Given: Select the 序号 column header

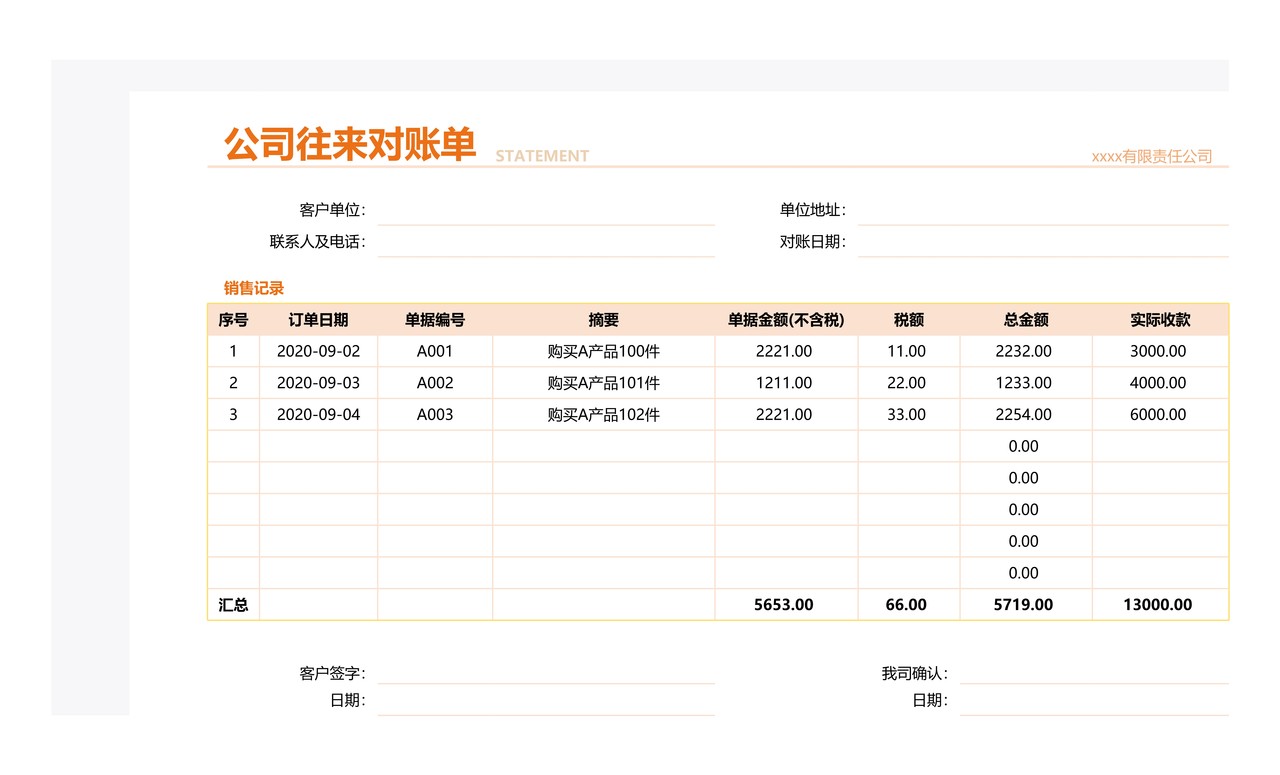Looking at the screenshot, I should click(x=233, y=320).
